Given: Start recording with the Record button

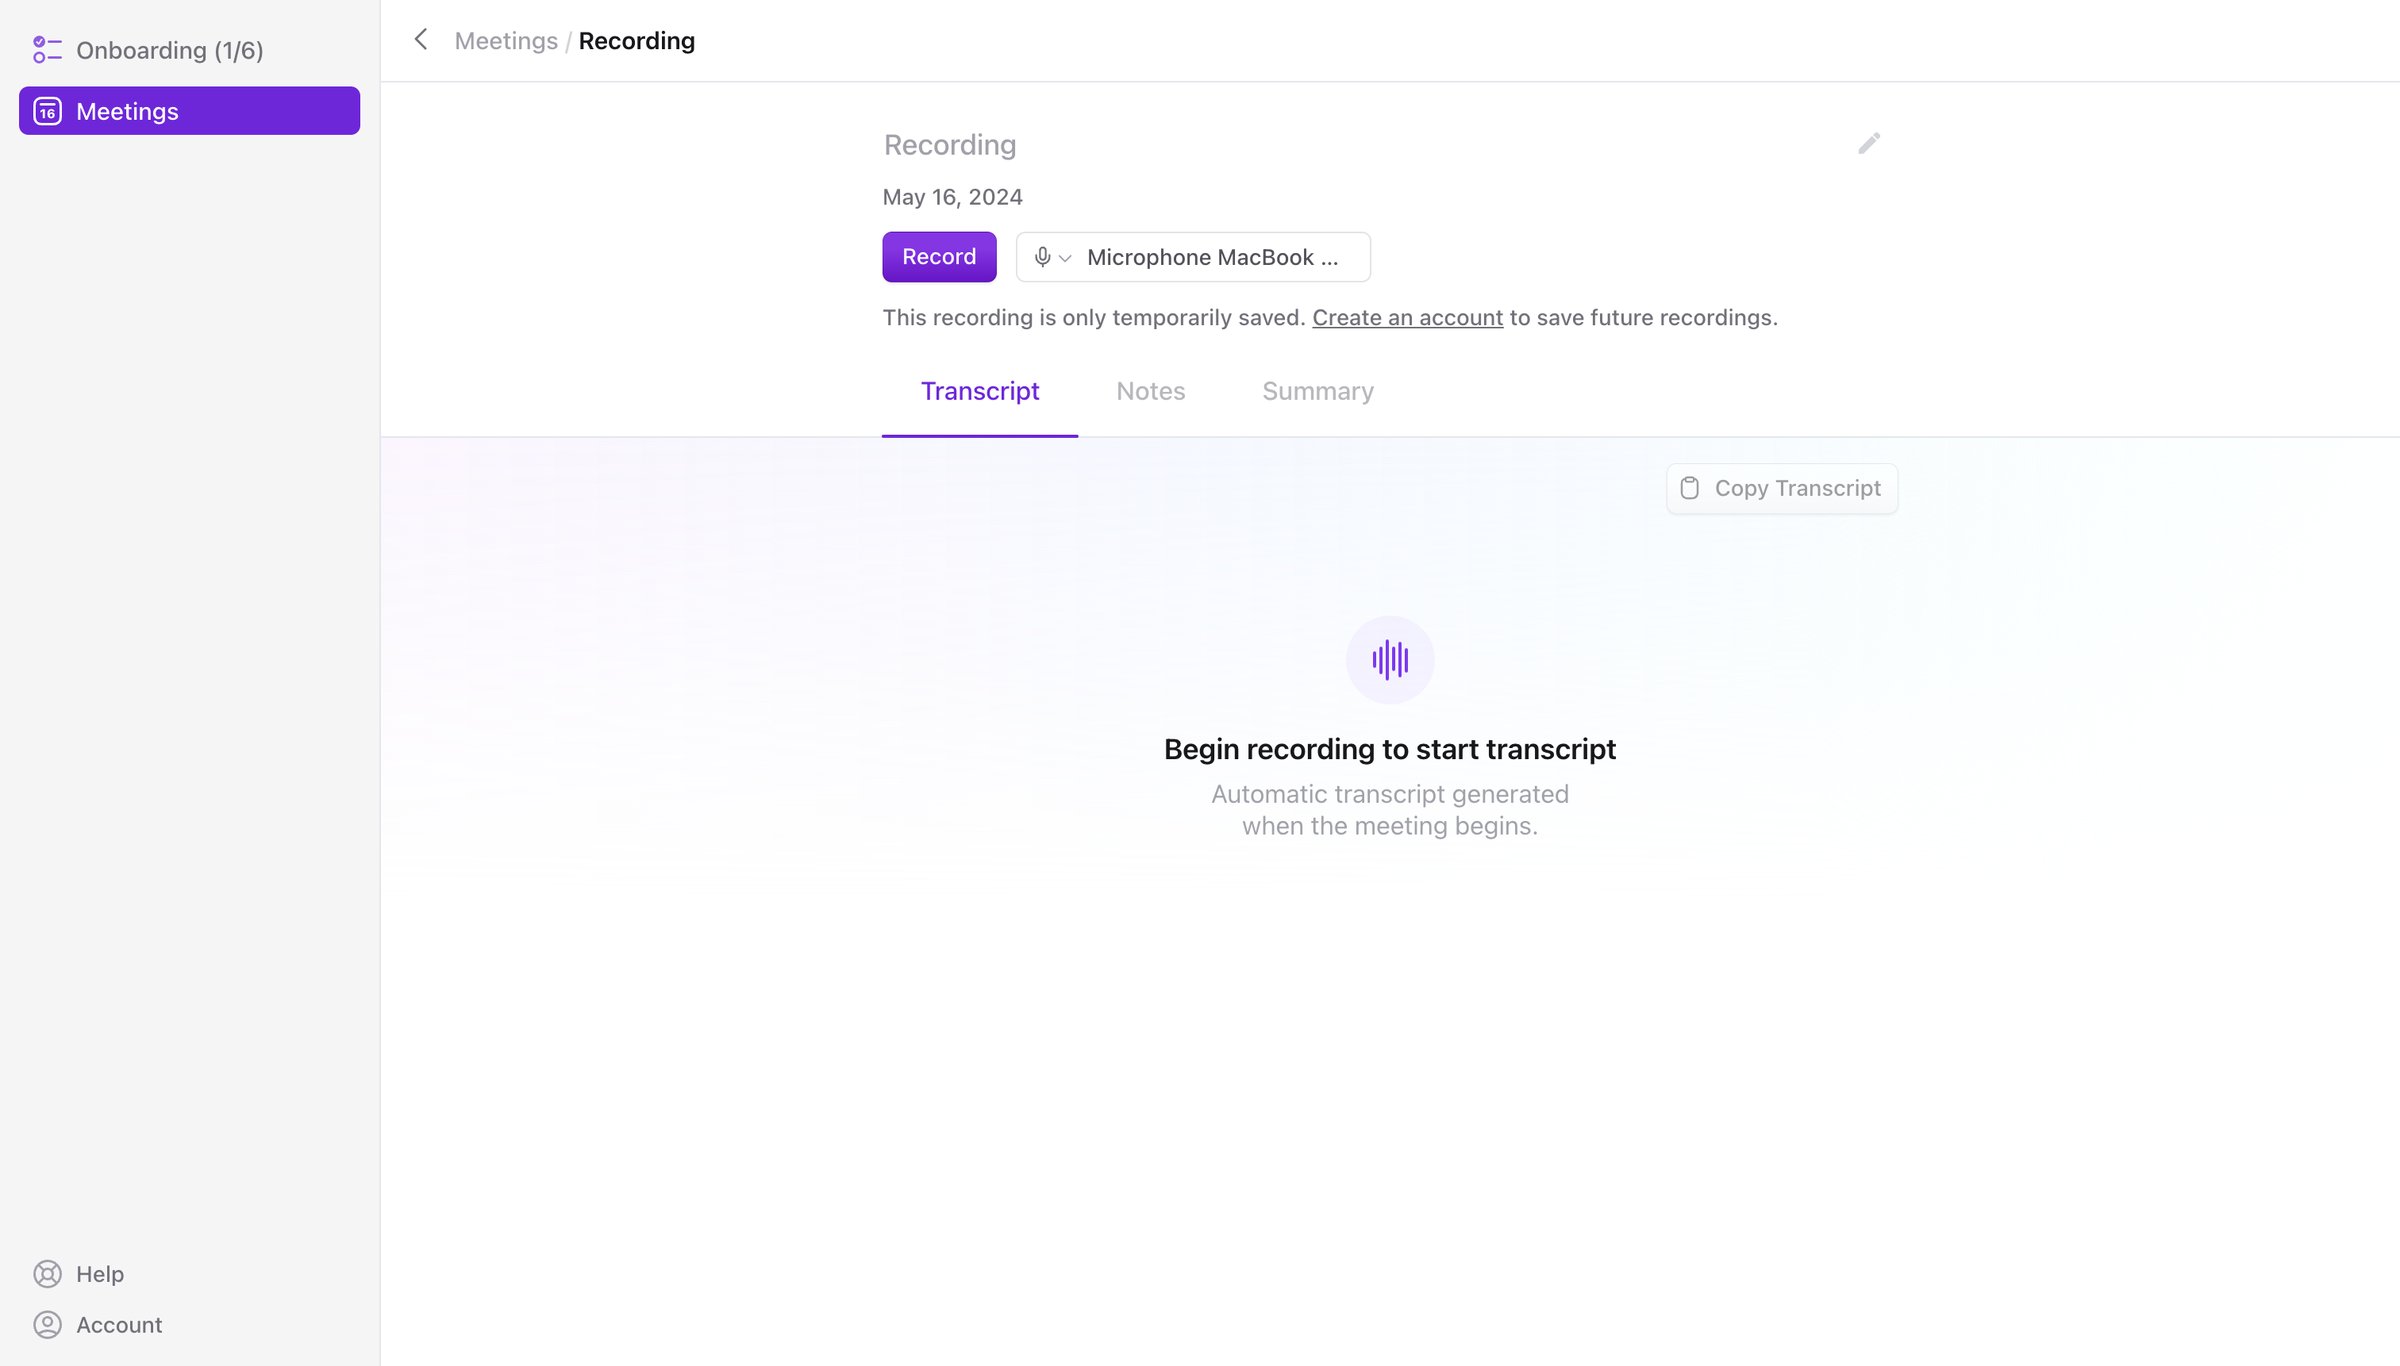Looking at the screenshot, I should [939, 257].
